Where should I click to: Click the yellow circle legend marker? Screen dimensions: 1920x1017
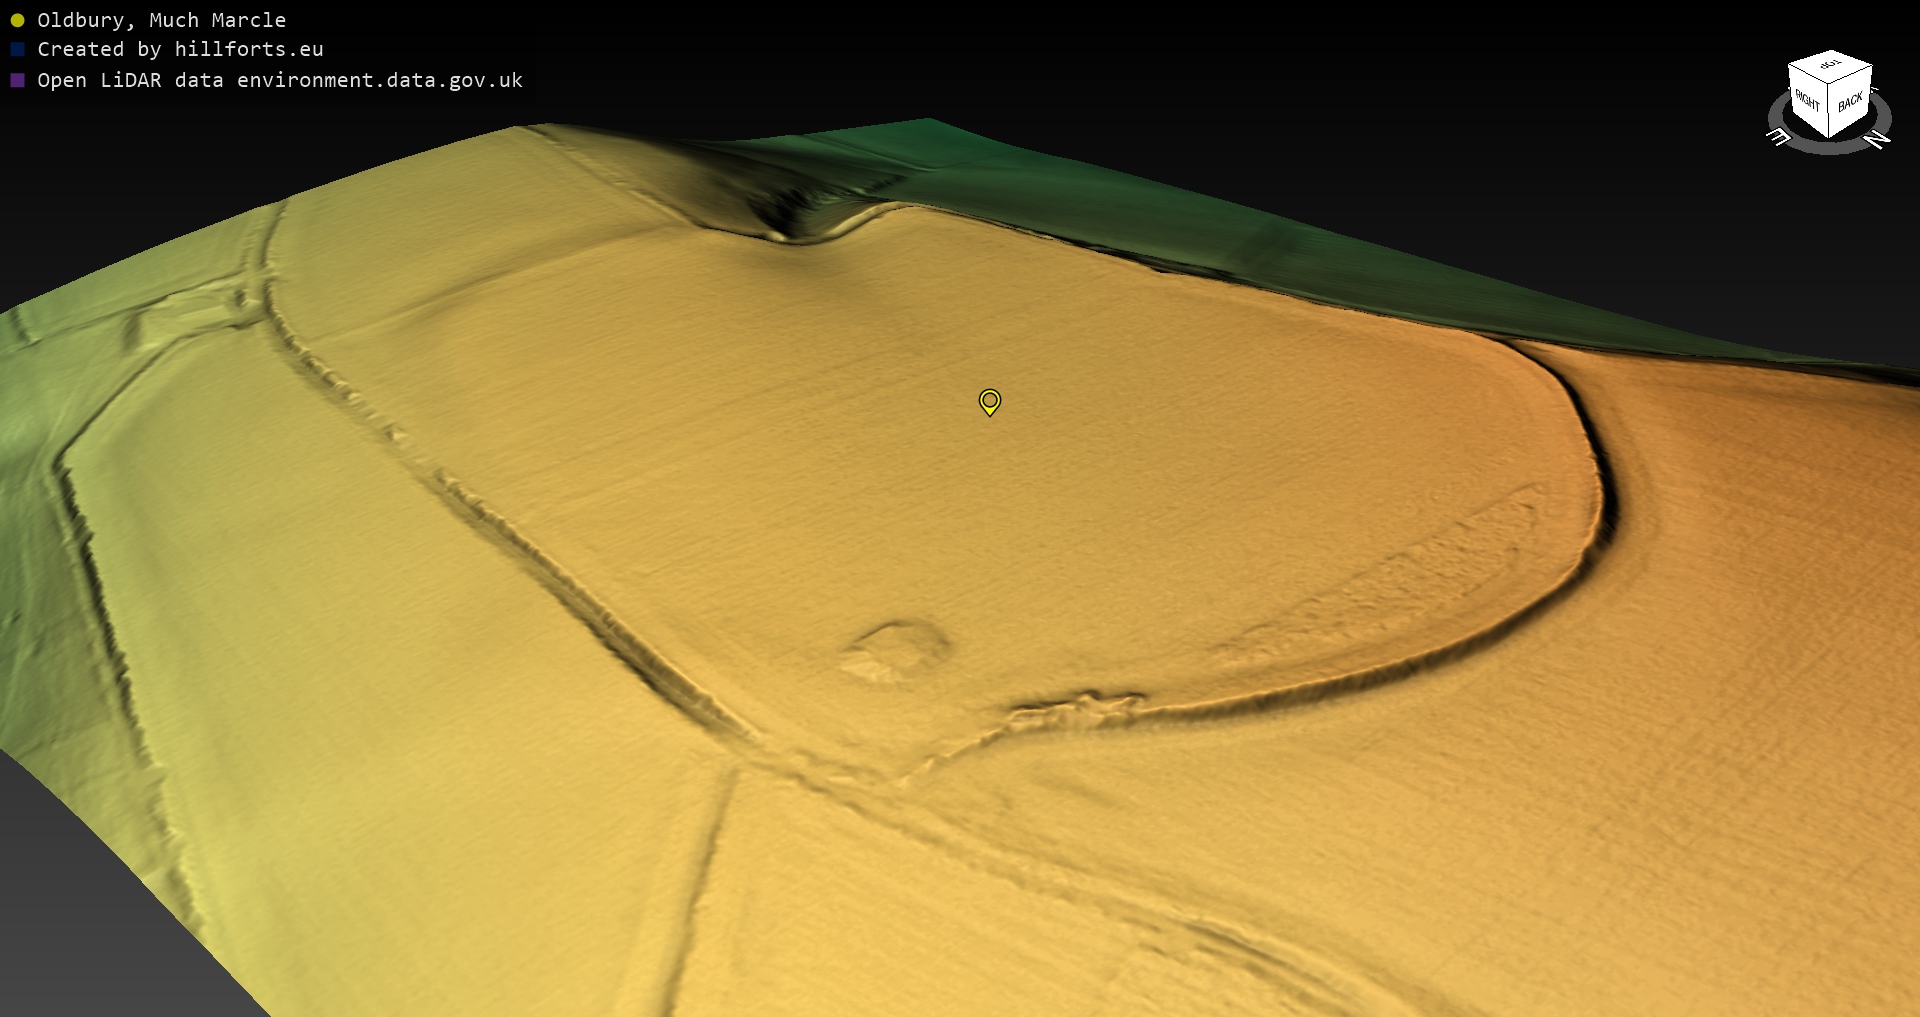pyautogui.click(x=17, y=20)
